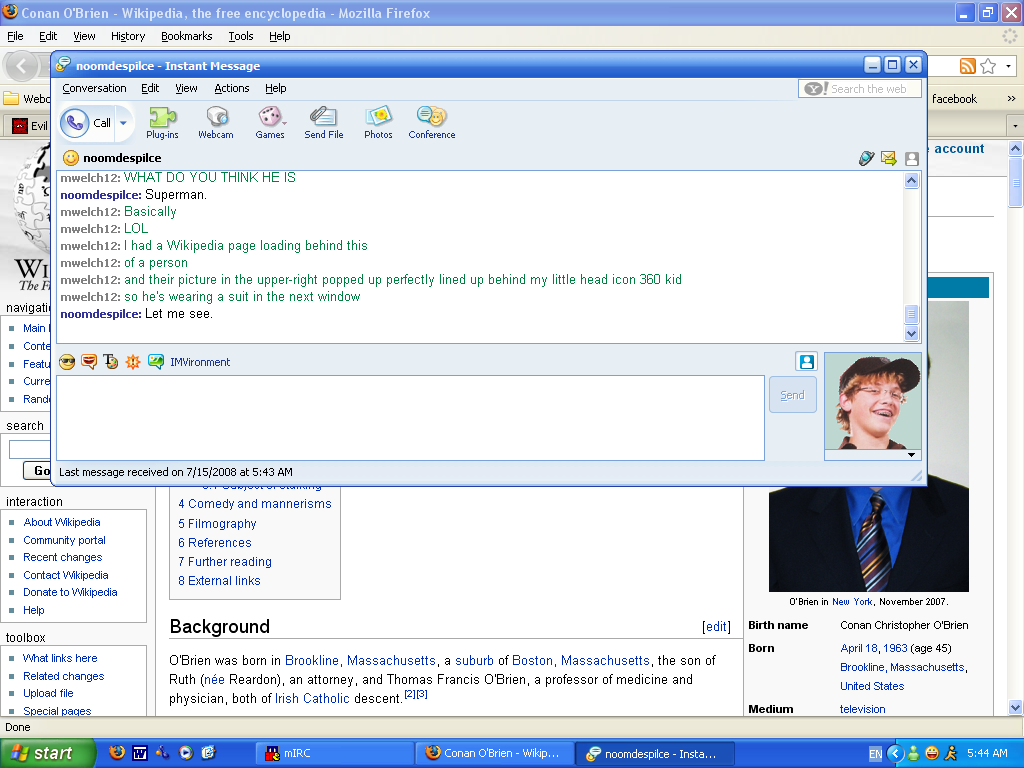This screenshot has height=768, width=1024.
Task: Open Recent changes sidebar link
Action: (x=63, y=557)
